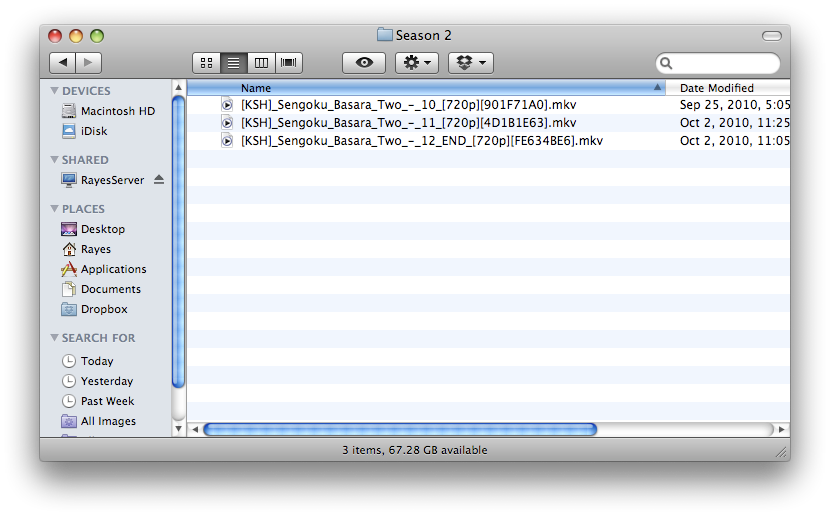Click the Oct 2, 2010, 11:05 date
830x516 pixels.
coord(735,141)
